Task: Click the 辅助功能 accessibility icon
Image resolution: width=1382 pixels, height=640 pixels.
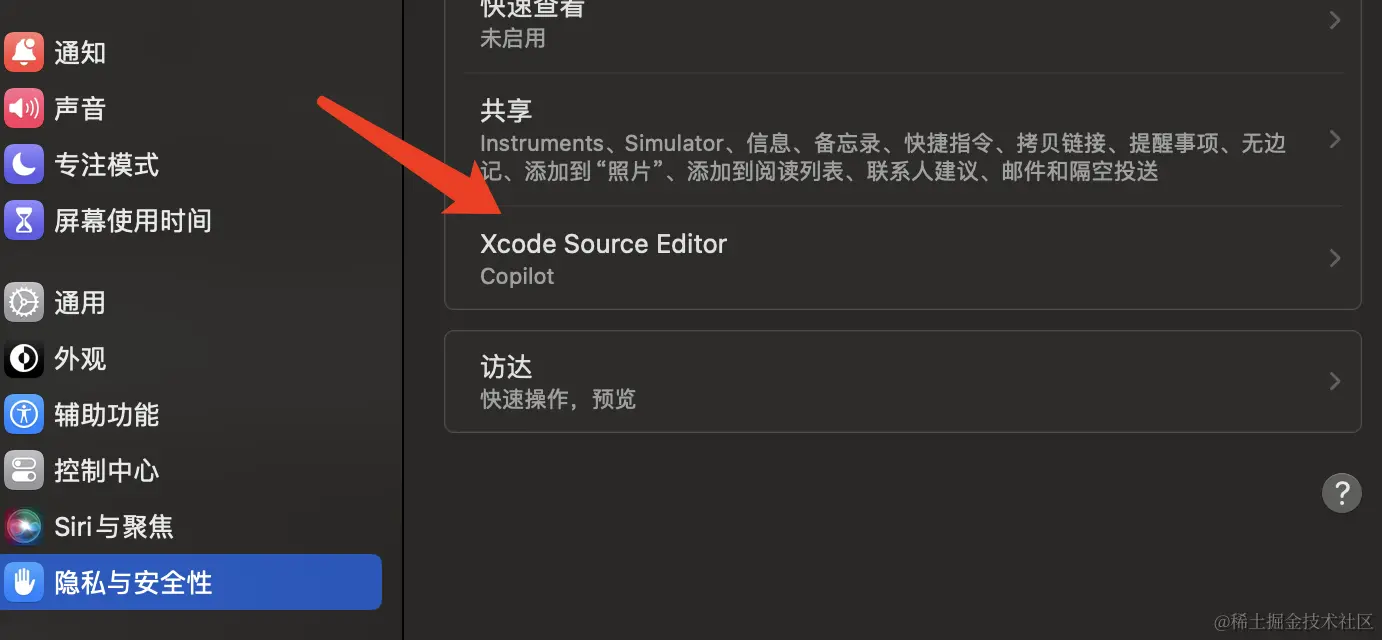Action: pyautogui.click(x=24, y=414)
